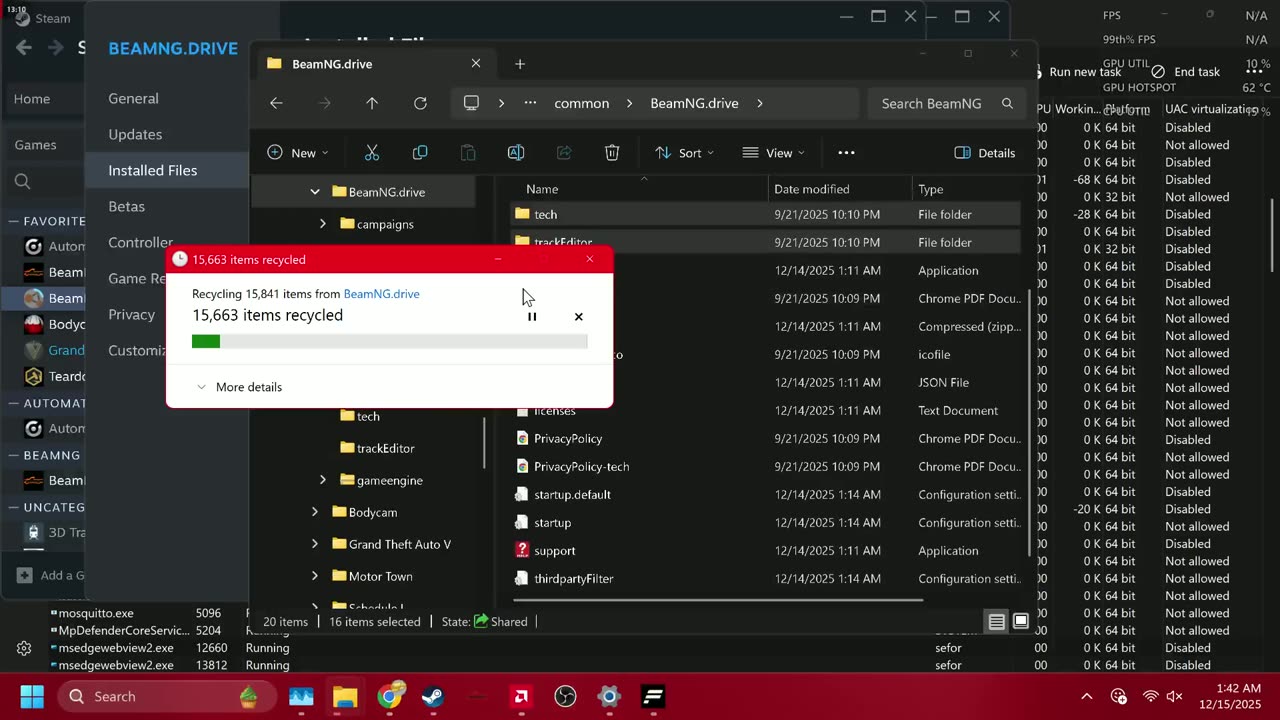Click the Copy icon in Explorer toolbar
The image size is (1280, 720).
pos(420,153)
